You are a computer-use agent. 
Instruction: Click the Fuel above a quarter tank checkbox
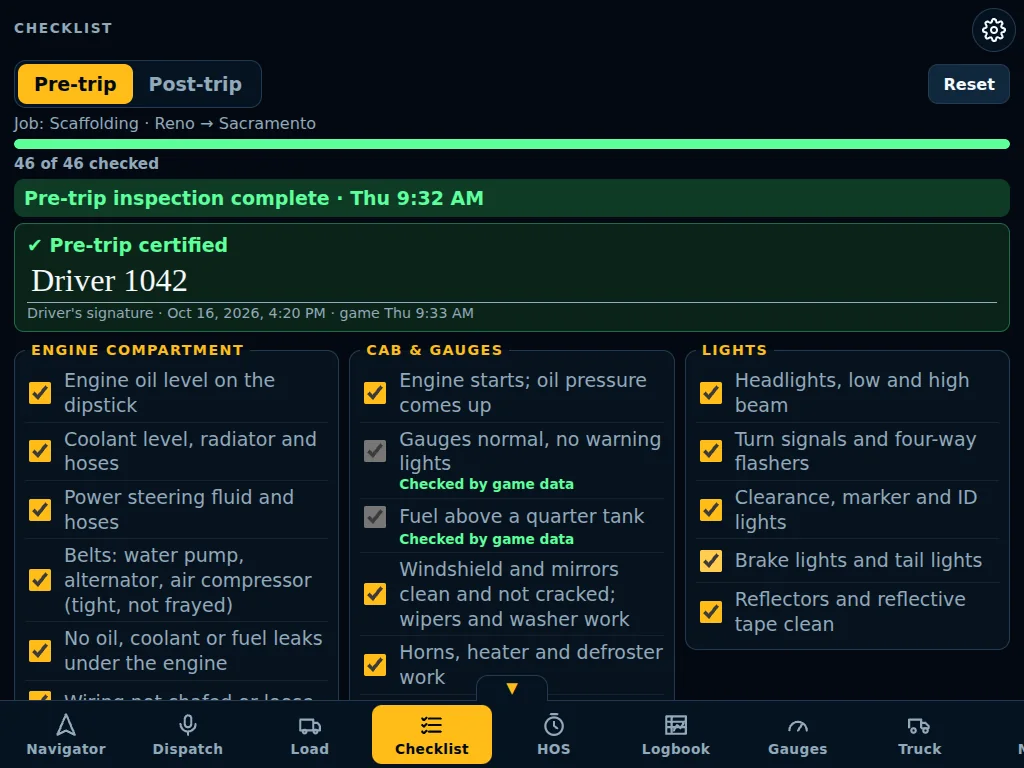pos(375,517)
